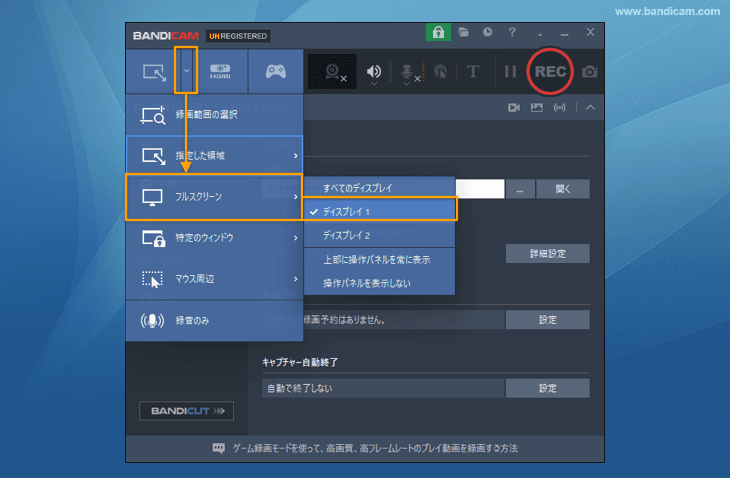This screenshot has width=730, height=478.
Task: Expand speaker settings small arrow
Action: click(x=373, y=84)
